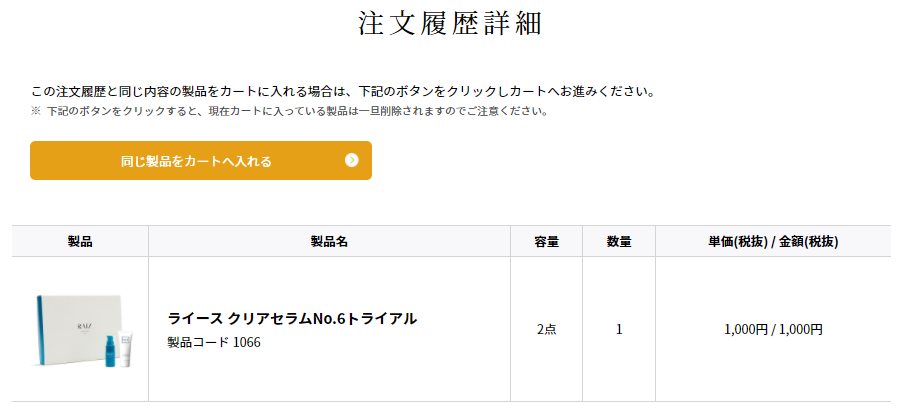Click product name ライース クリアセラムNo.6トライアル
Viewport: 905px width, 413px height.
292,318
